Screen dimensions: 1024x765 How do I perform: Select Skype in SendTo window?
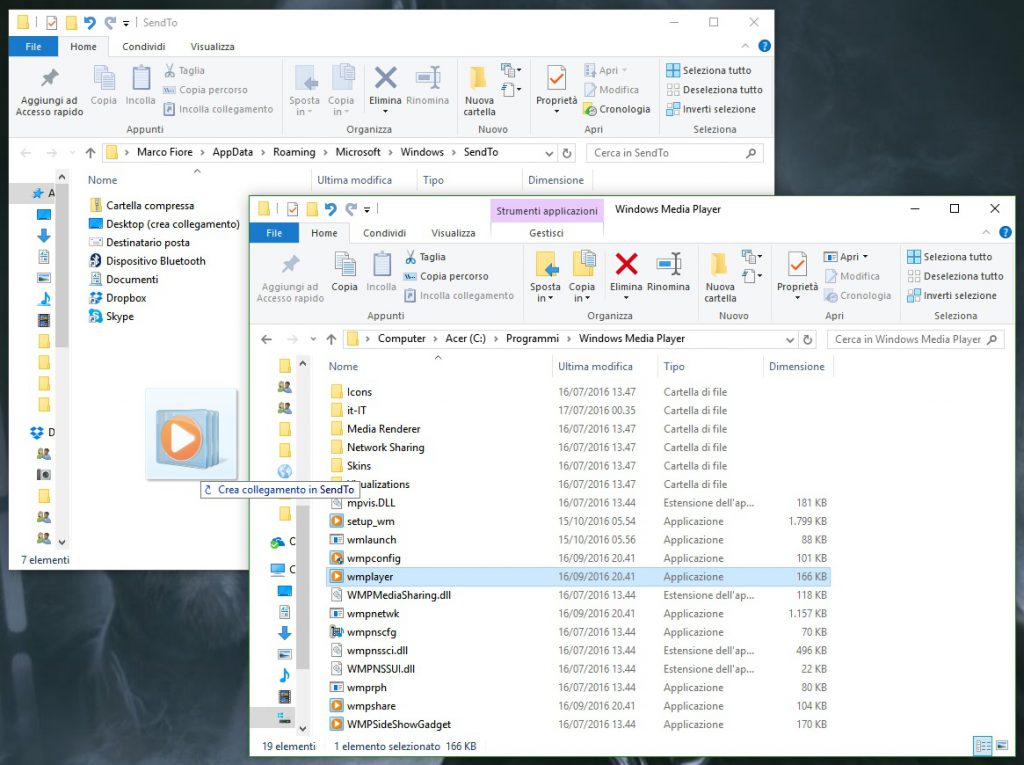click(111, 316)
